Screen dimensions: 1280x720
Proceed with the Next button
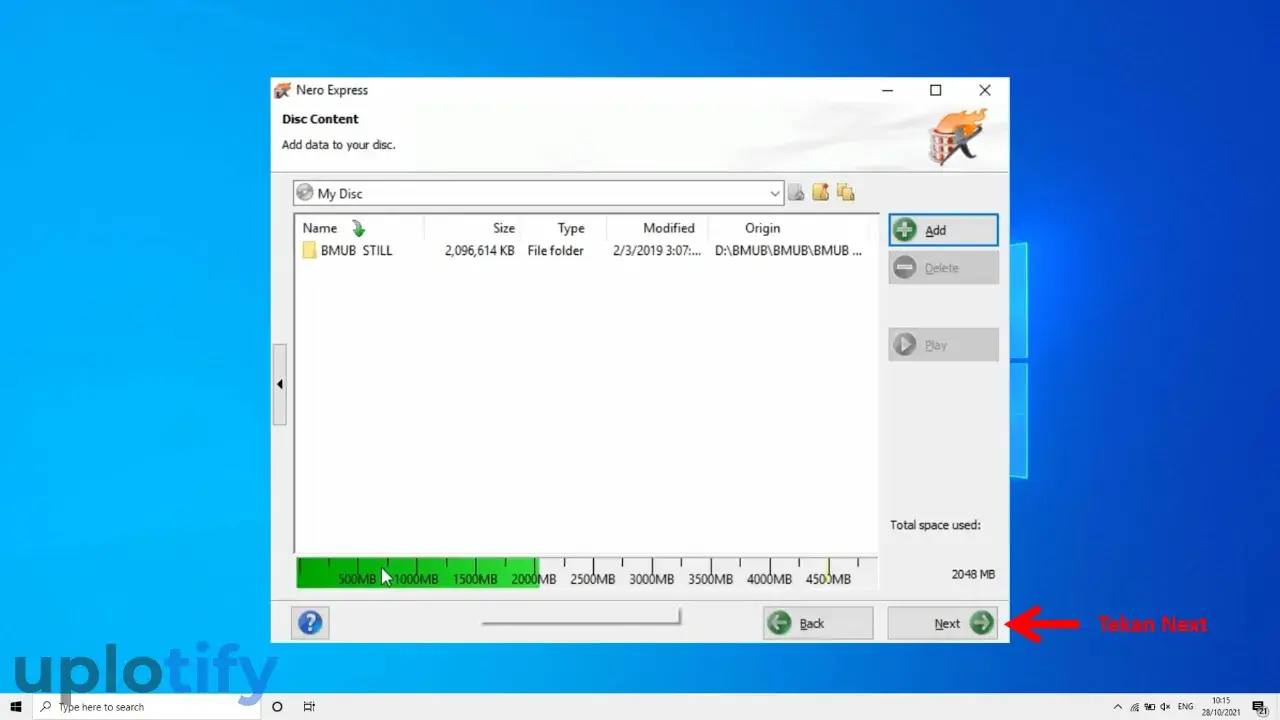click(x=943, y=624)
